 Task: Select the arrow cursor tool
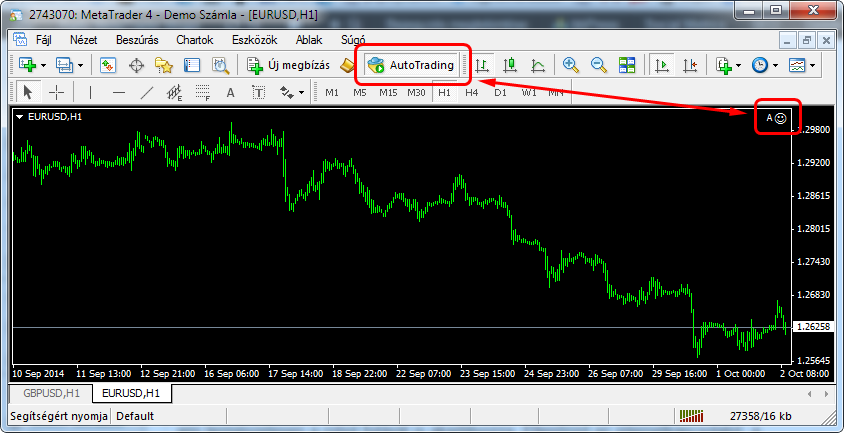pyautogui.click(x=28, y=93)
